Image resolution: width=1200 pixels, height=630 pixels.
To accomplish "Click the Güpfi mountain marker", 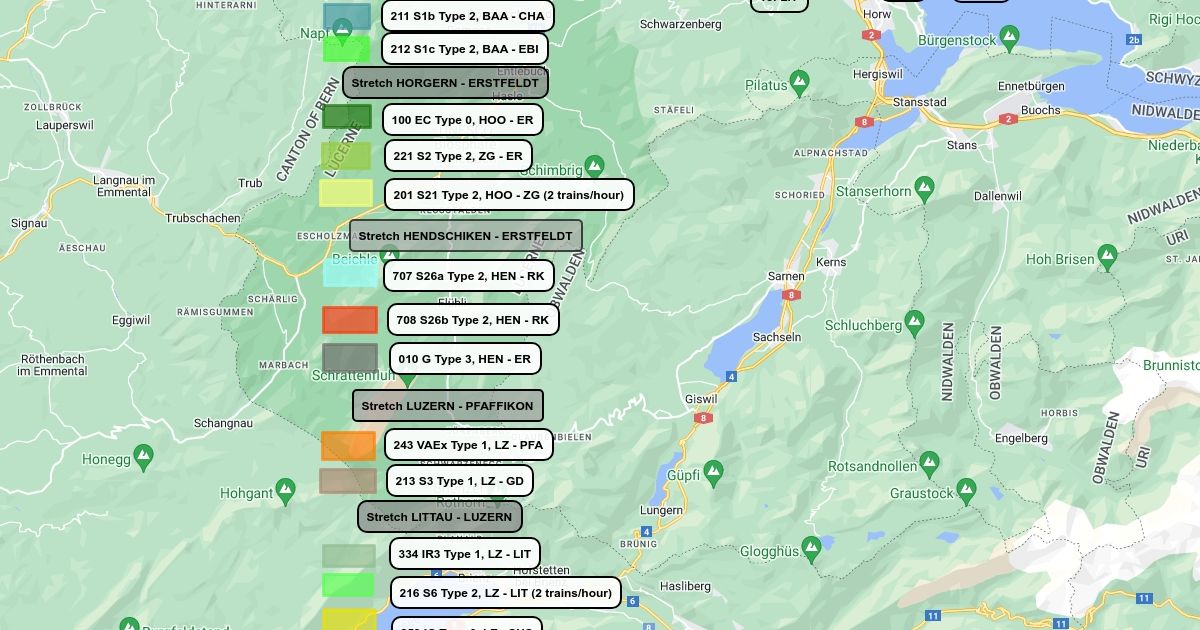I will (x=713, y=470).
